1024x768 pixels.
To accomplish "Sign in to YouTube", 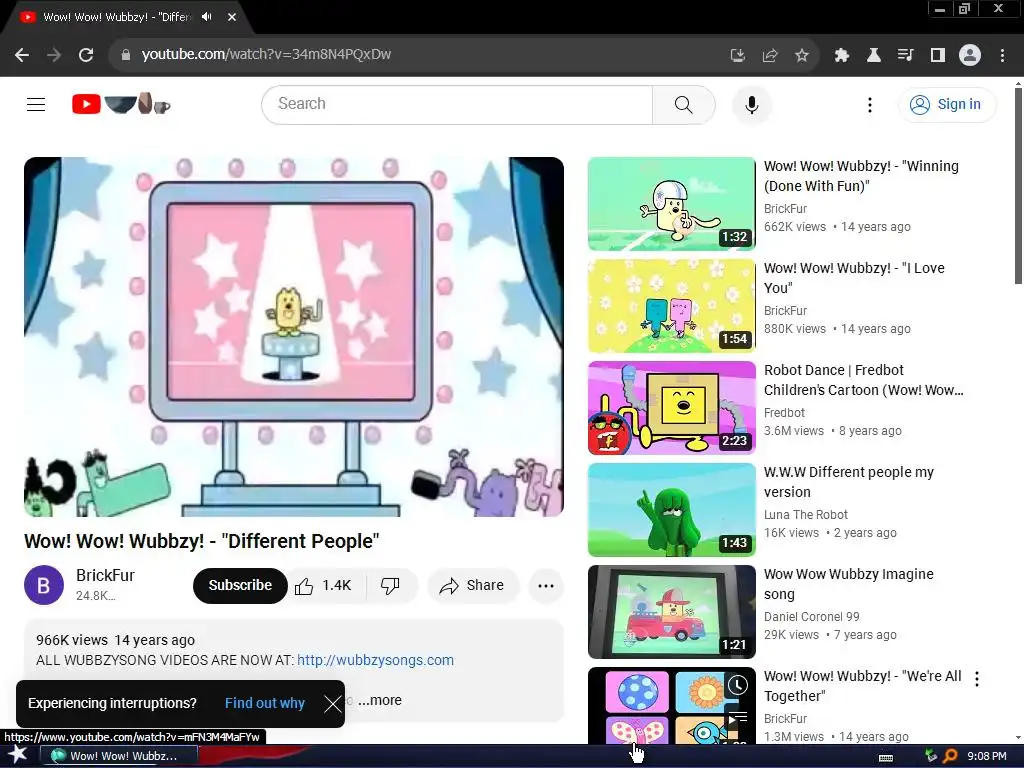I will tap(946, 104).
